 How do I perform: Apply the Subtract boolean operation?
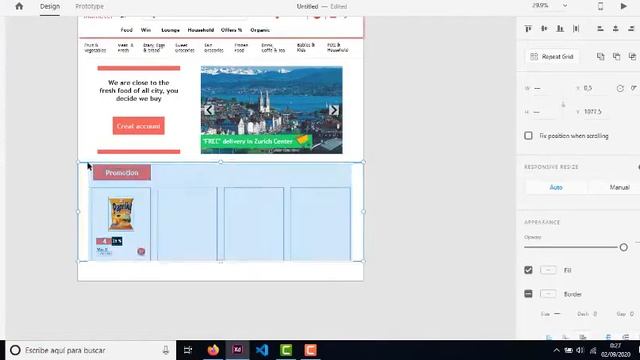pos(616,57)
